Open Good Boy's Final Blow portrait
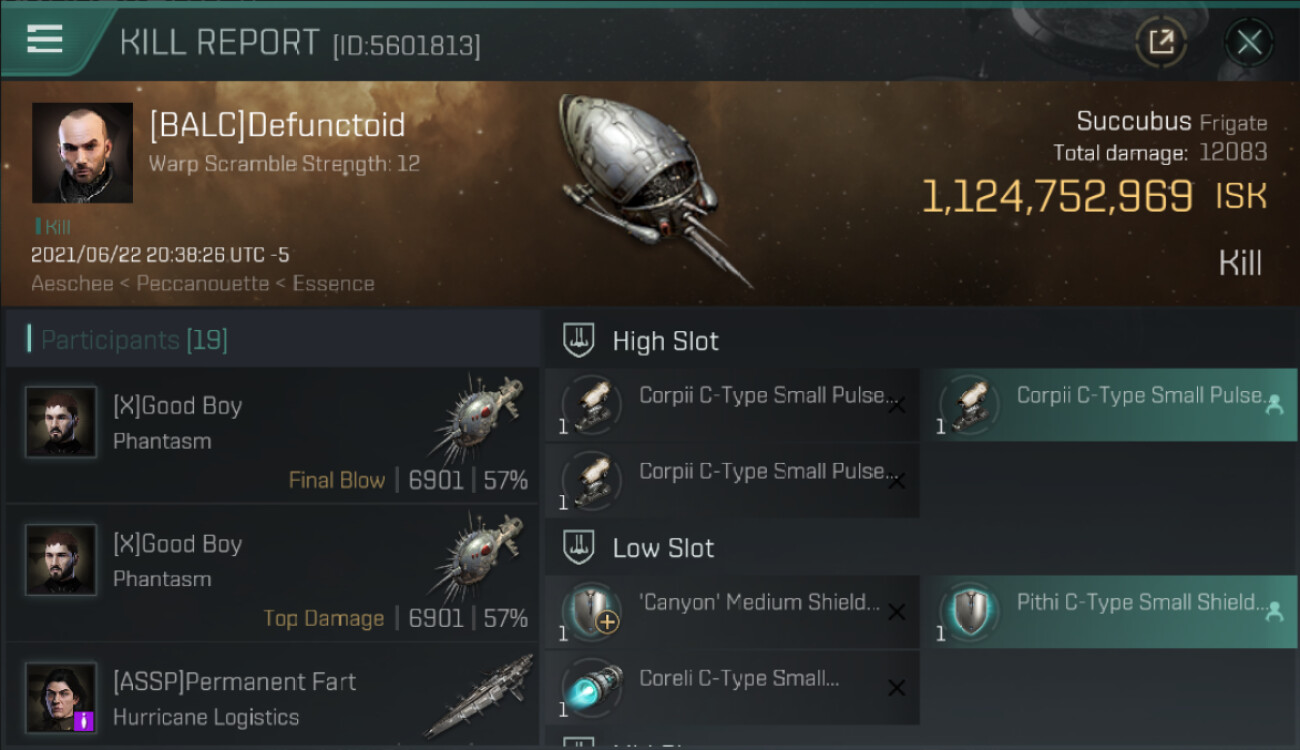 click(x=61, y=422)
